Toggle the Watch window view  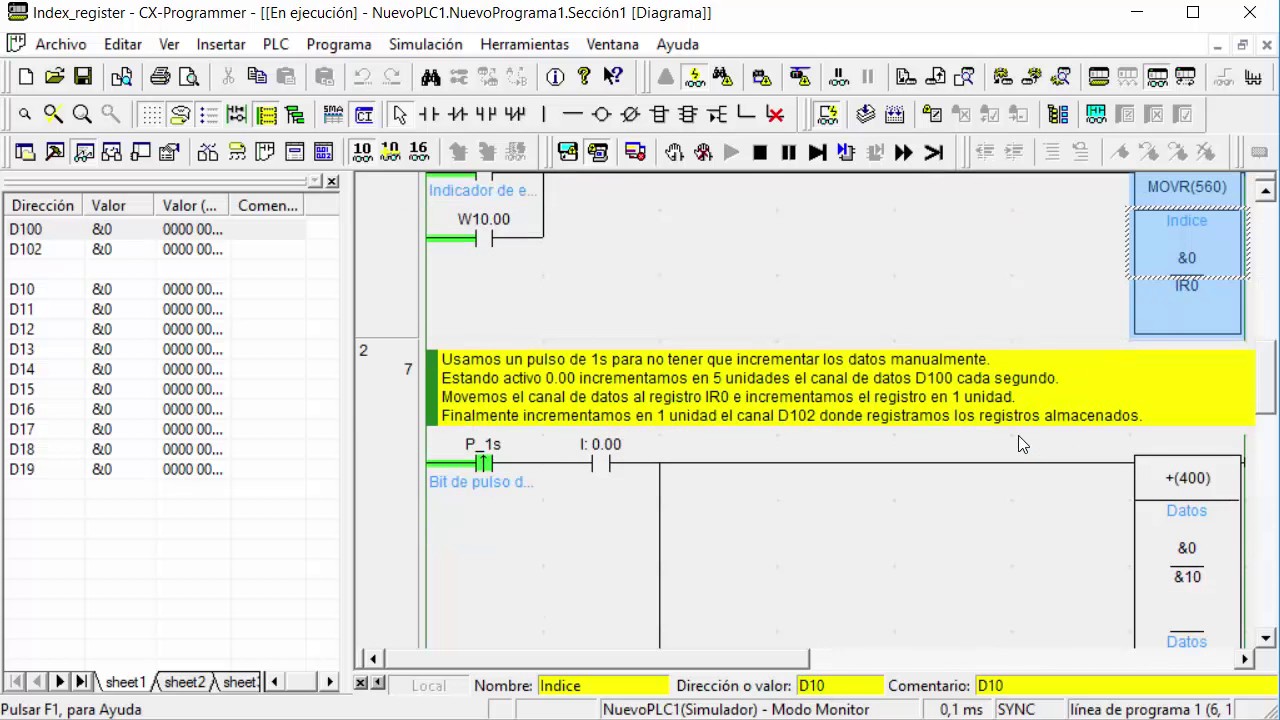coord(83,153)
